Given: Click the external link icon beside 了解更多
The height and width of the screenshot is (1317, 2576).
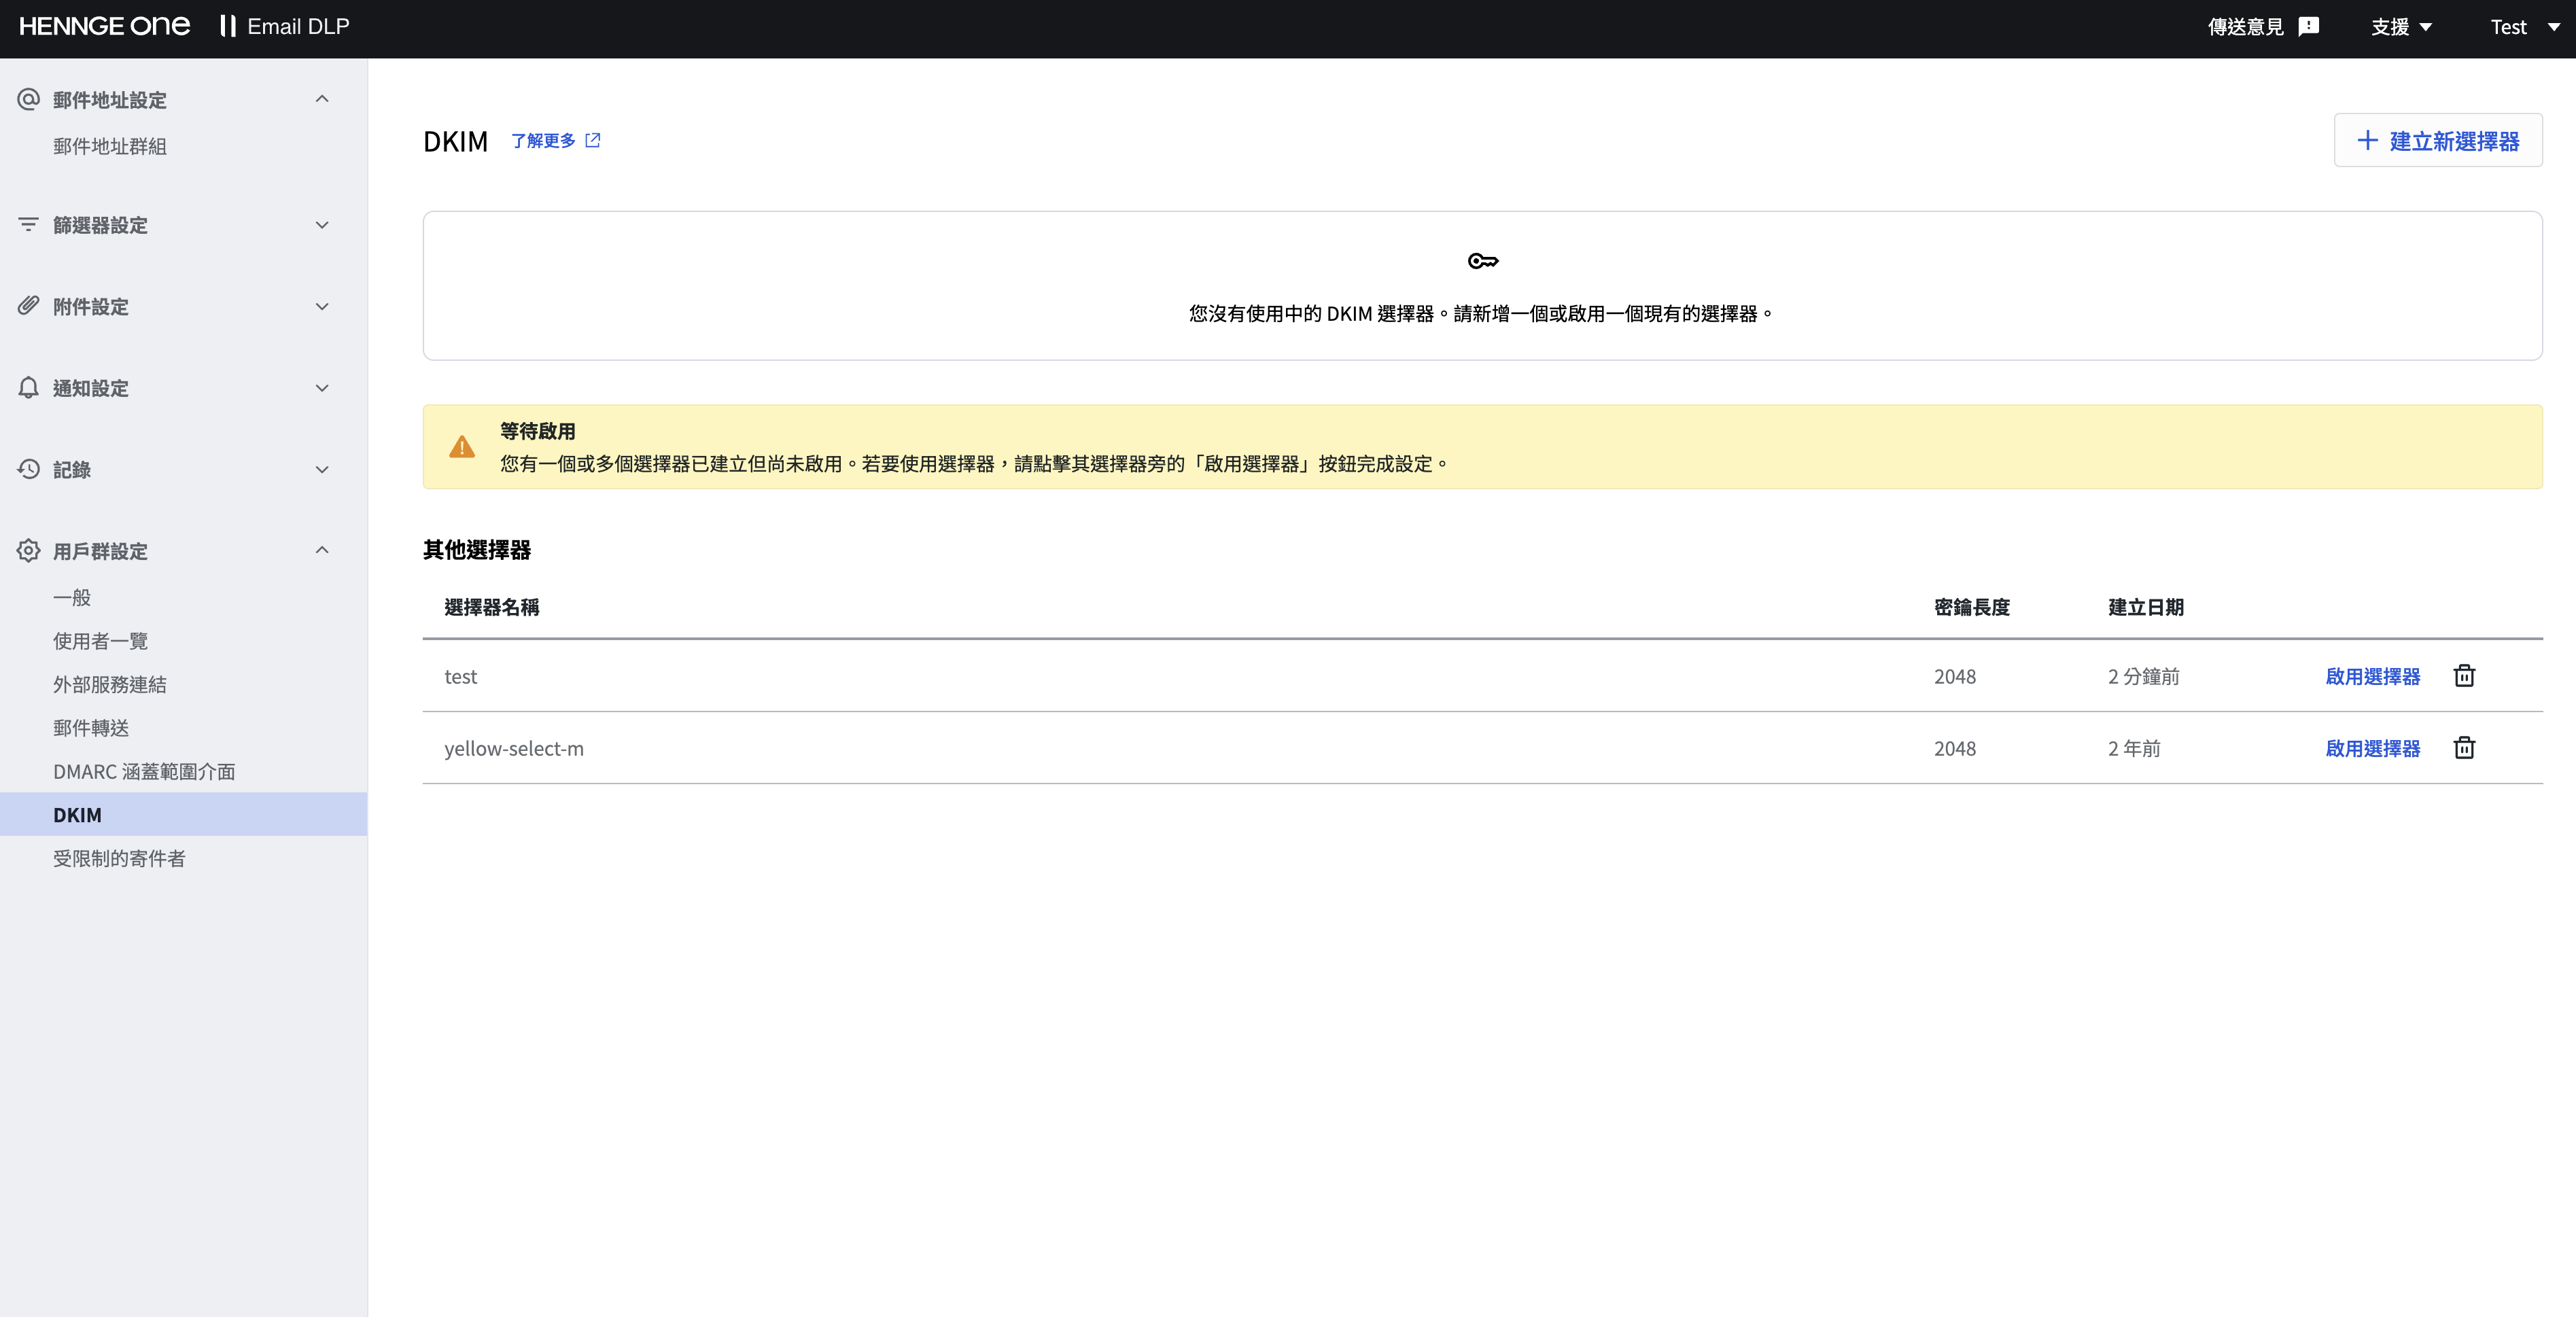Looking at the screenshot, I should click(593, 140).
